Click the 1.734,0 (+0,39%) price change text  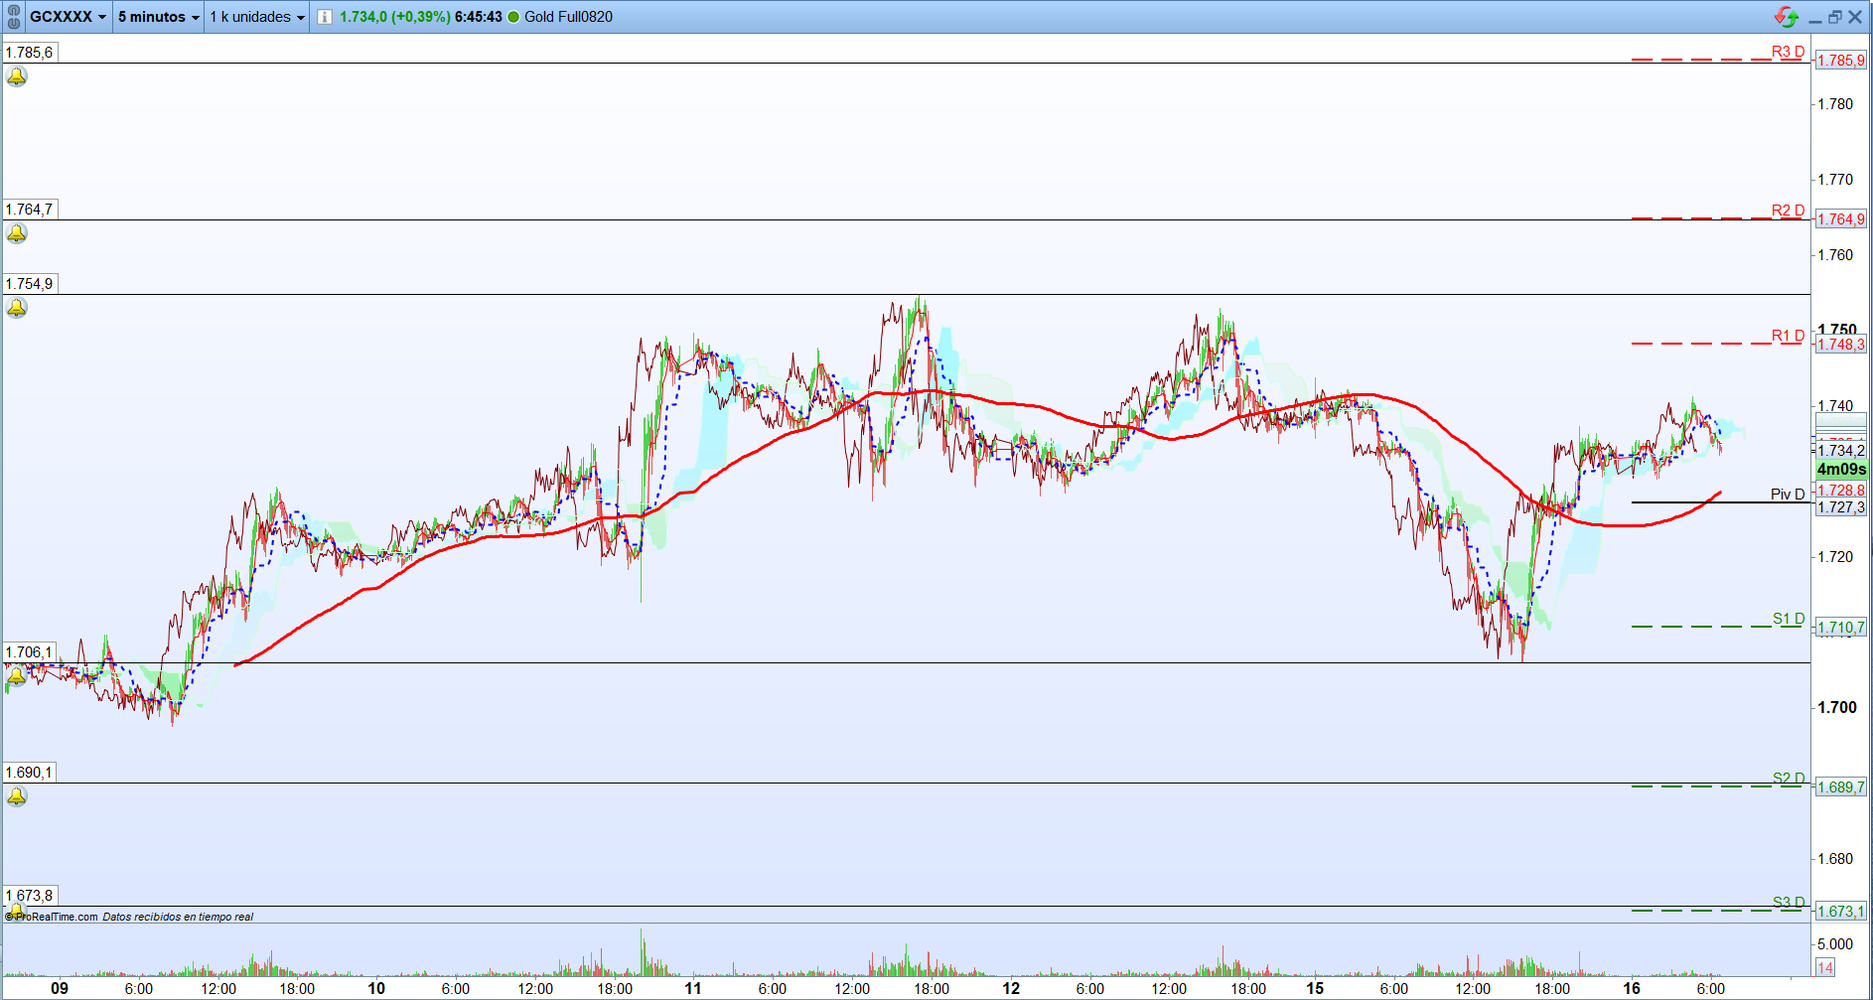pos(395,17)
